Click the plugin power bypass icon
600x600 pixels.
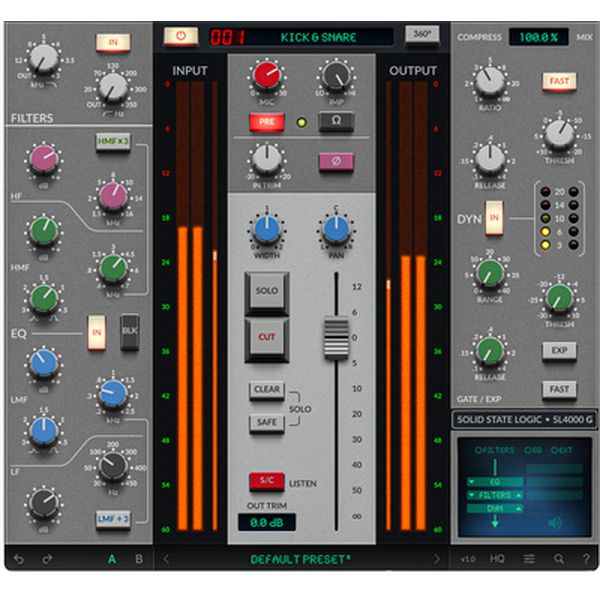(x=181, y=35)
